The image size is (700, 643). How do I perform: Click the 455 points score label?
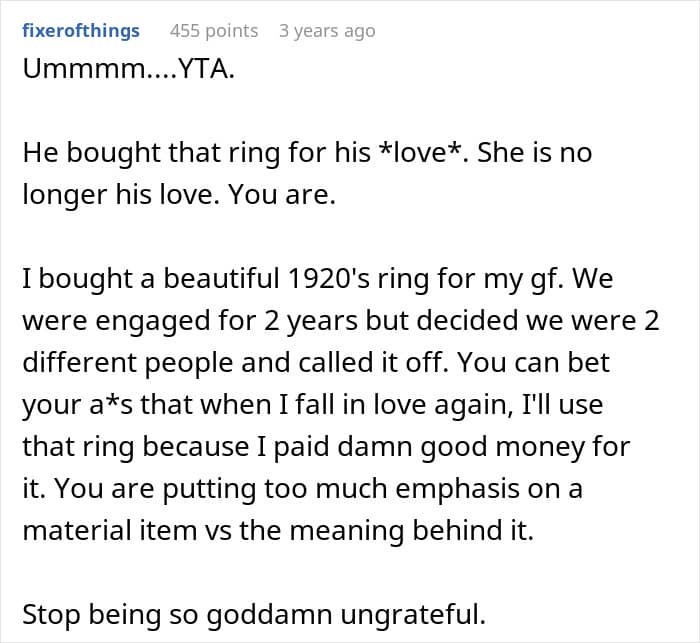tap(214, 31)
